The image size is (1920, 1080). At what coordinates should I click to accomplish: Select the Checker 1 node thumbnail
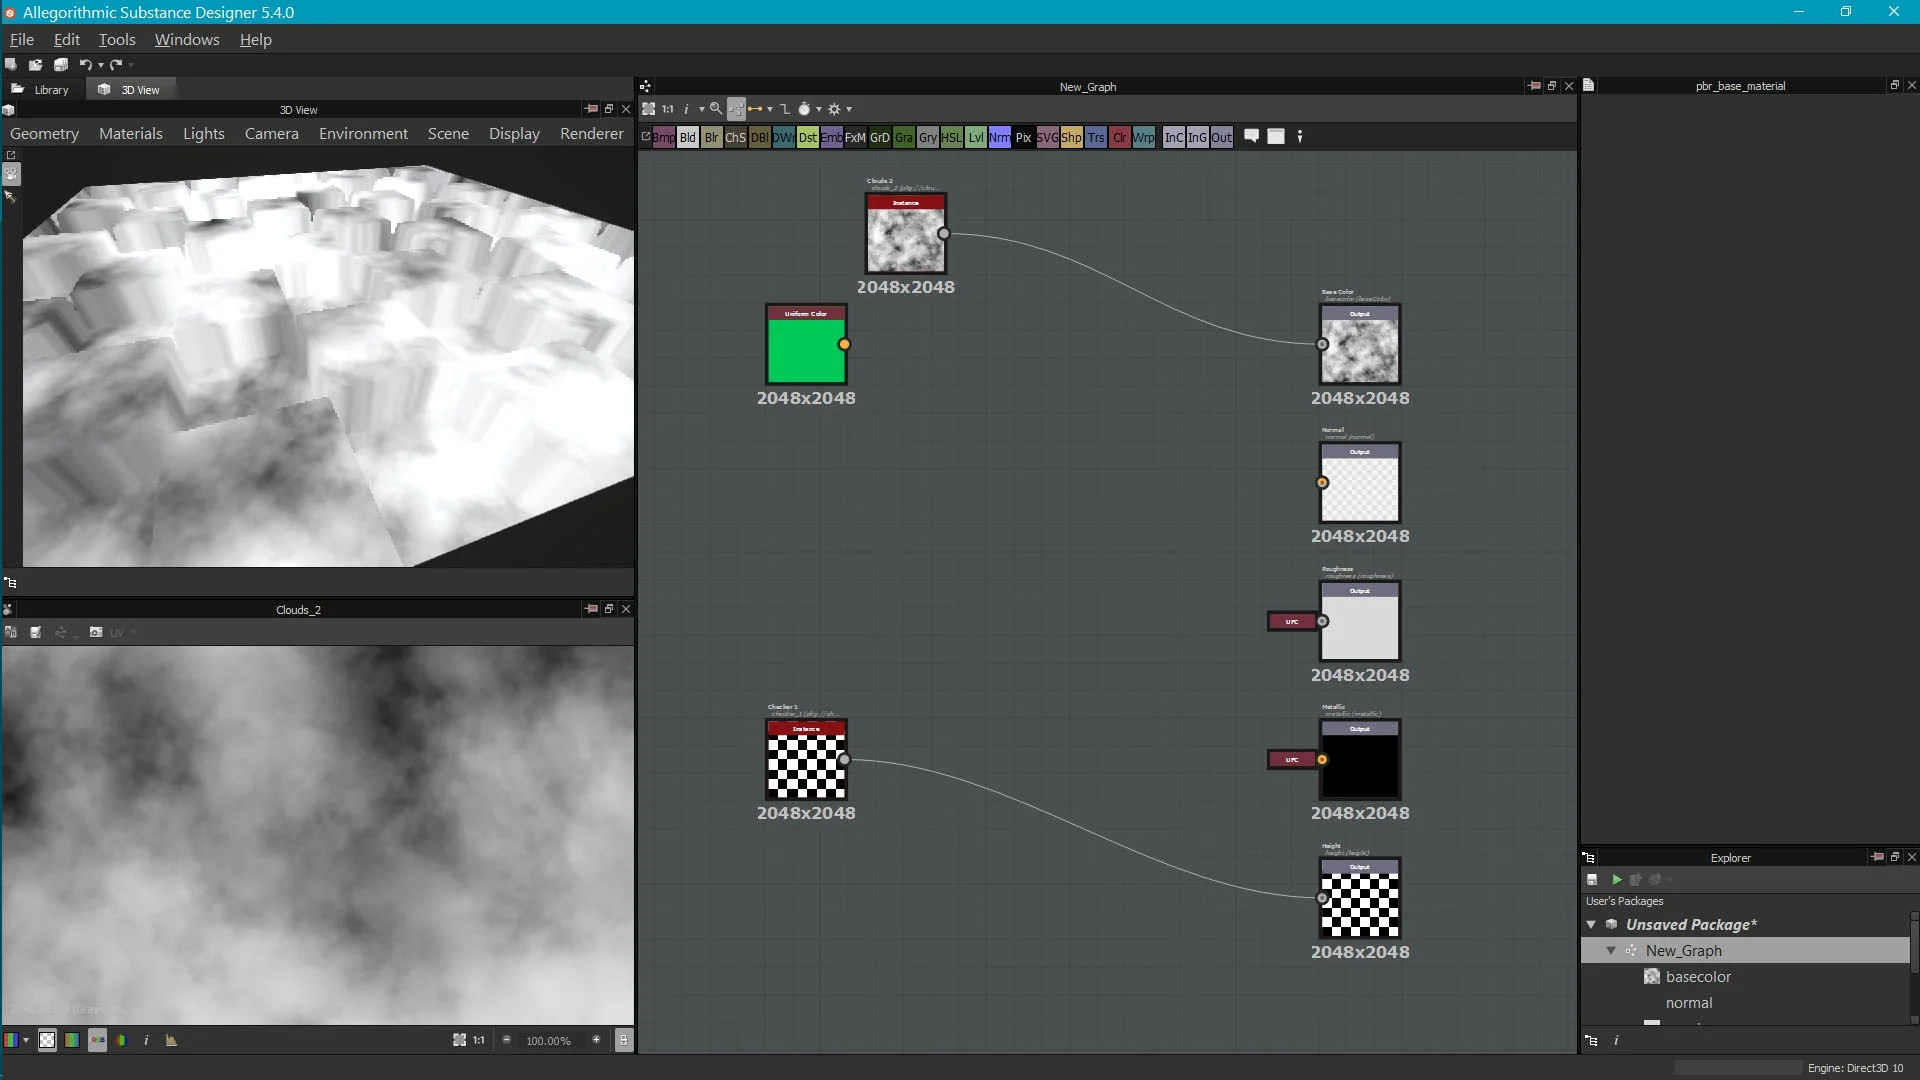click(806, 759)
